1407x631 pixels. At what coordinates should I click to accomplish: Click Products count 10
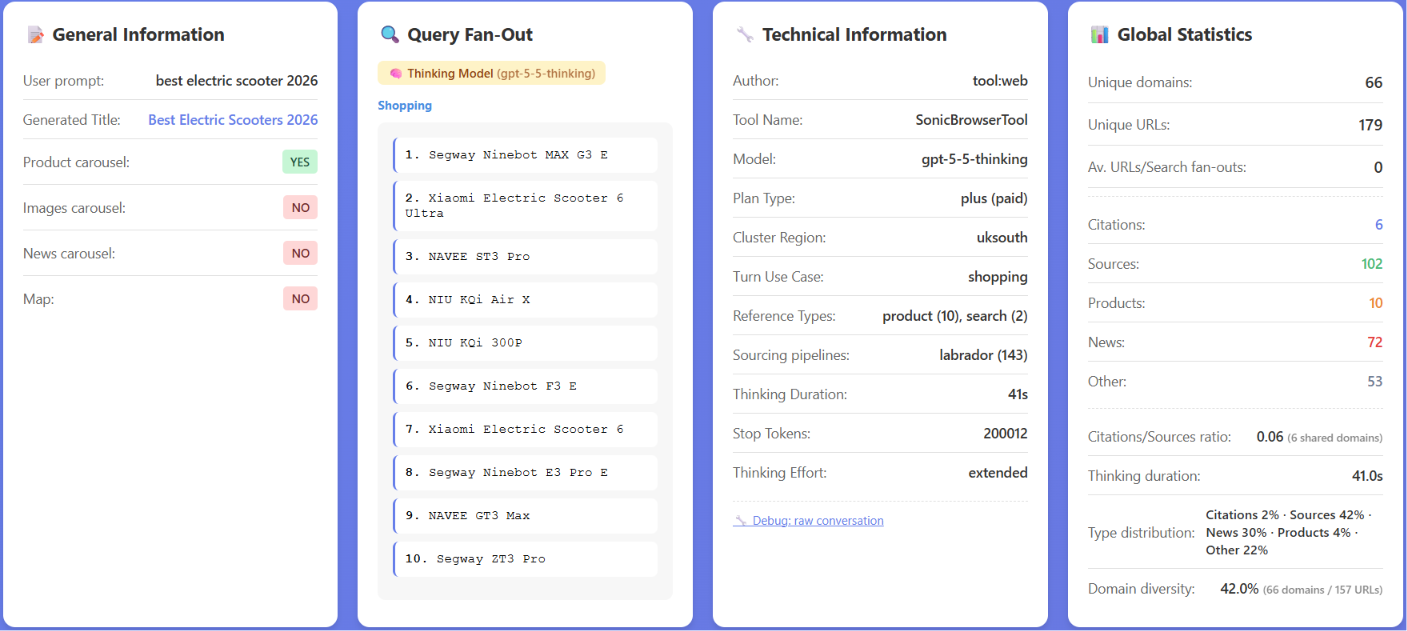(x=1376, y=303)
